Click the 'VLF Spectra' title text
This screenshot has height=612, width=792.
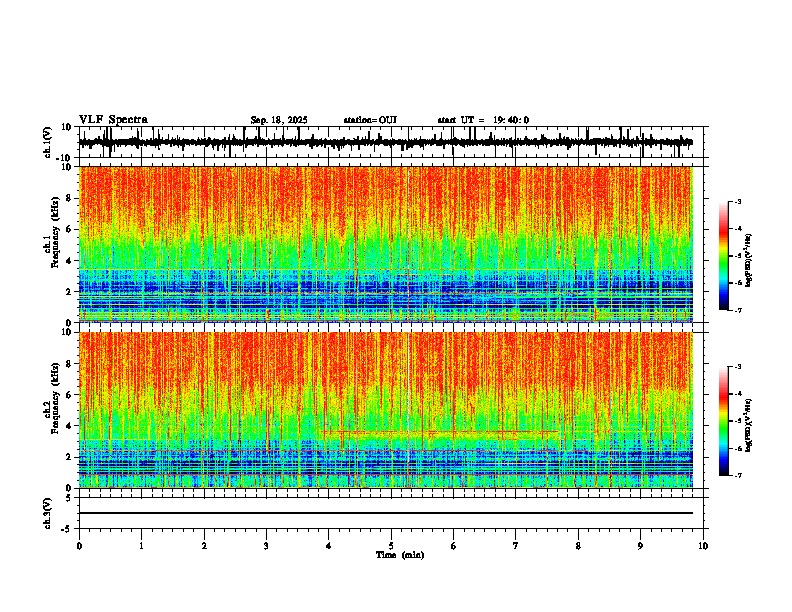pyautogui.click(x=113, y=120)
